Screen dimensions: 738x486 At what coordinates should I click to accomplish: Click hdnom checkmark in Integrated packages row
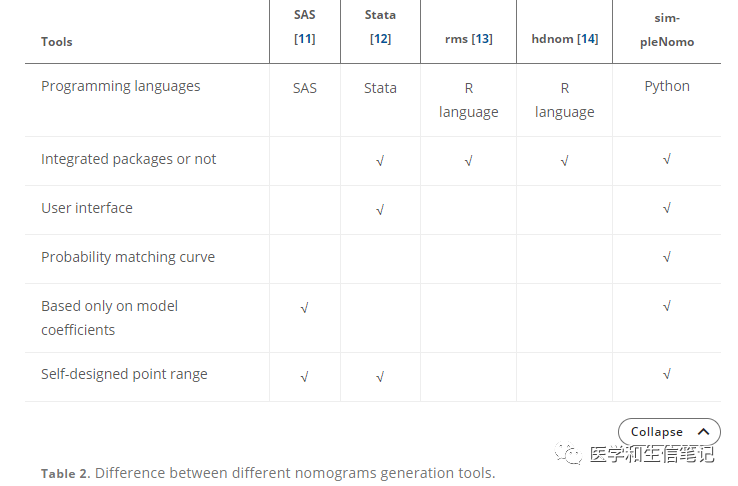pos(564,160)
